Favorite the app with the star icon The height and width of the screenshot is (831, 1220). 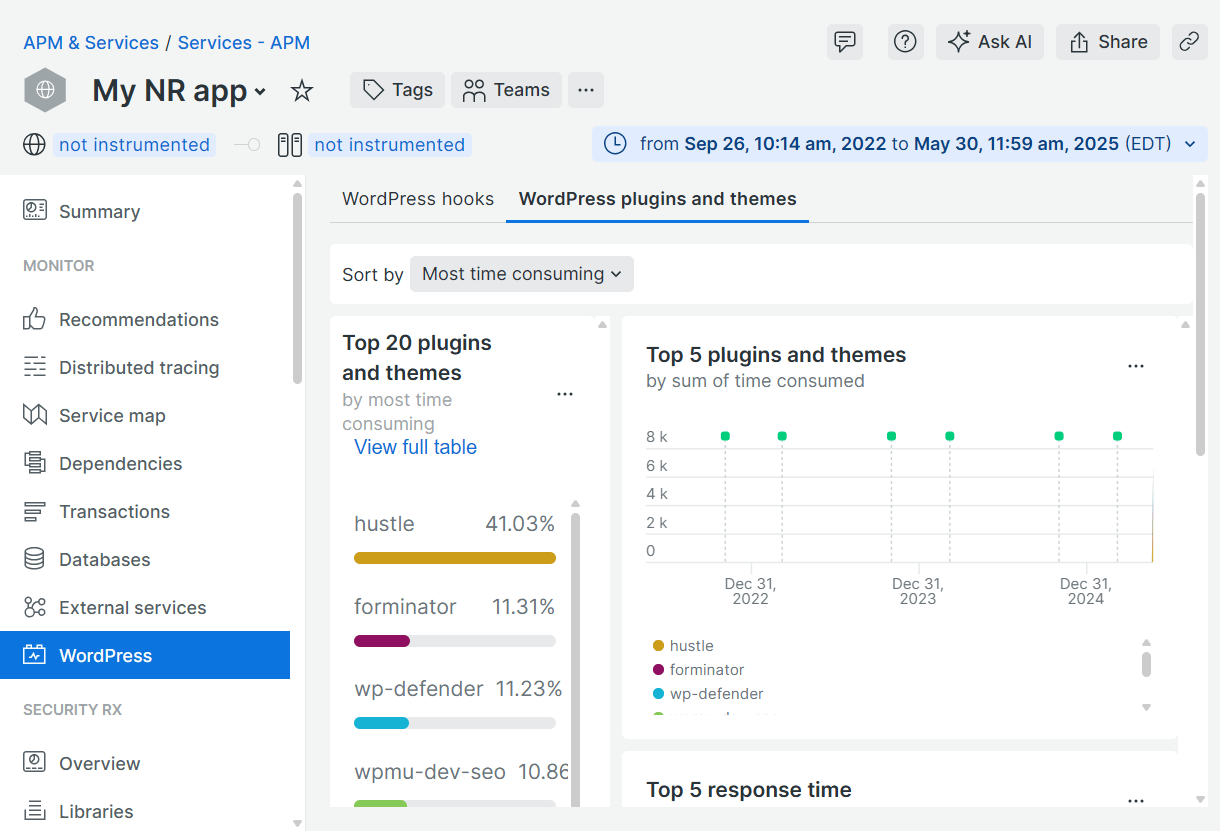pyautogui.click(x=302, y=91)
